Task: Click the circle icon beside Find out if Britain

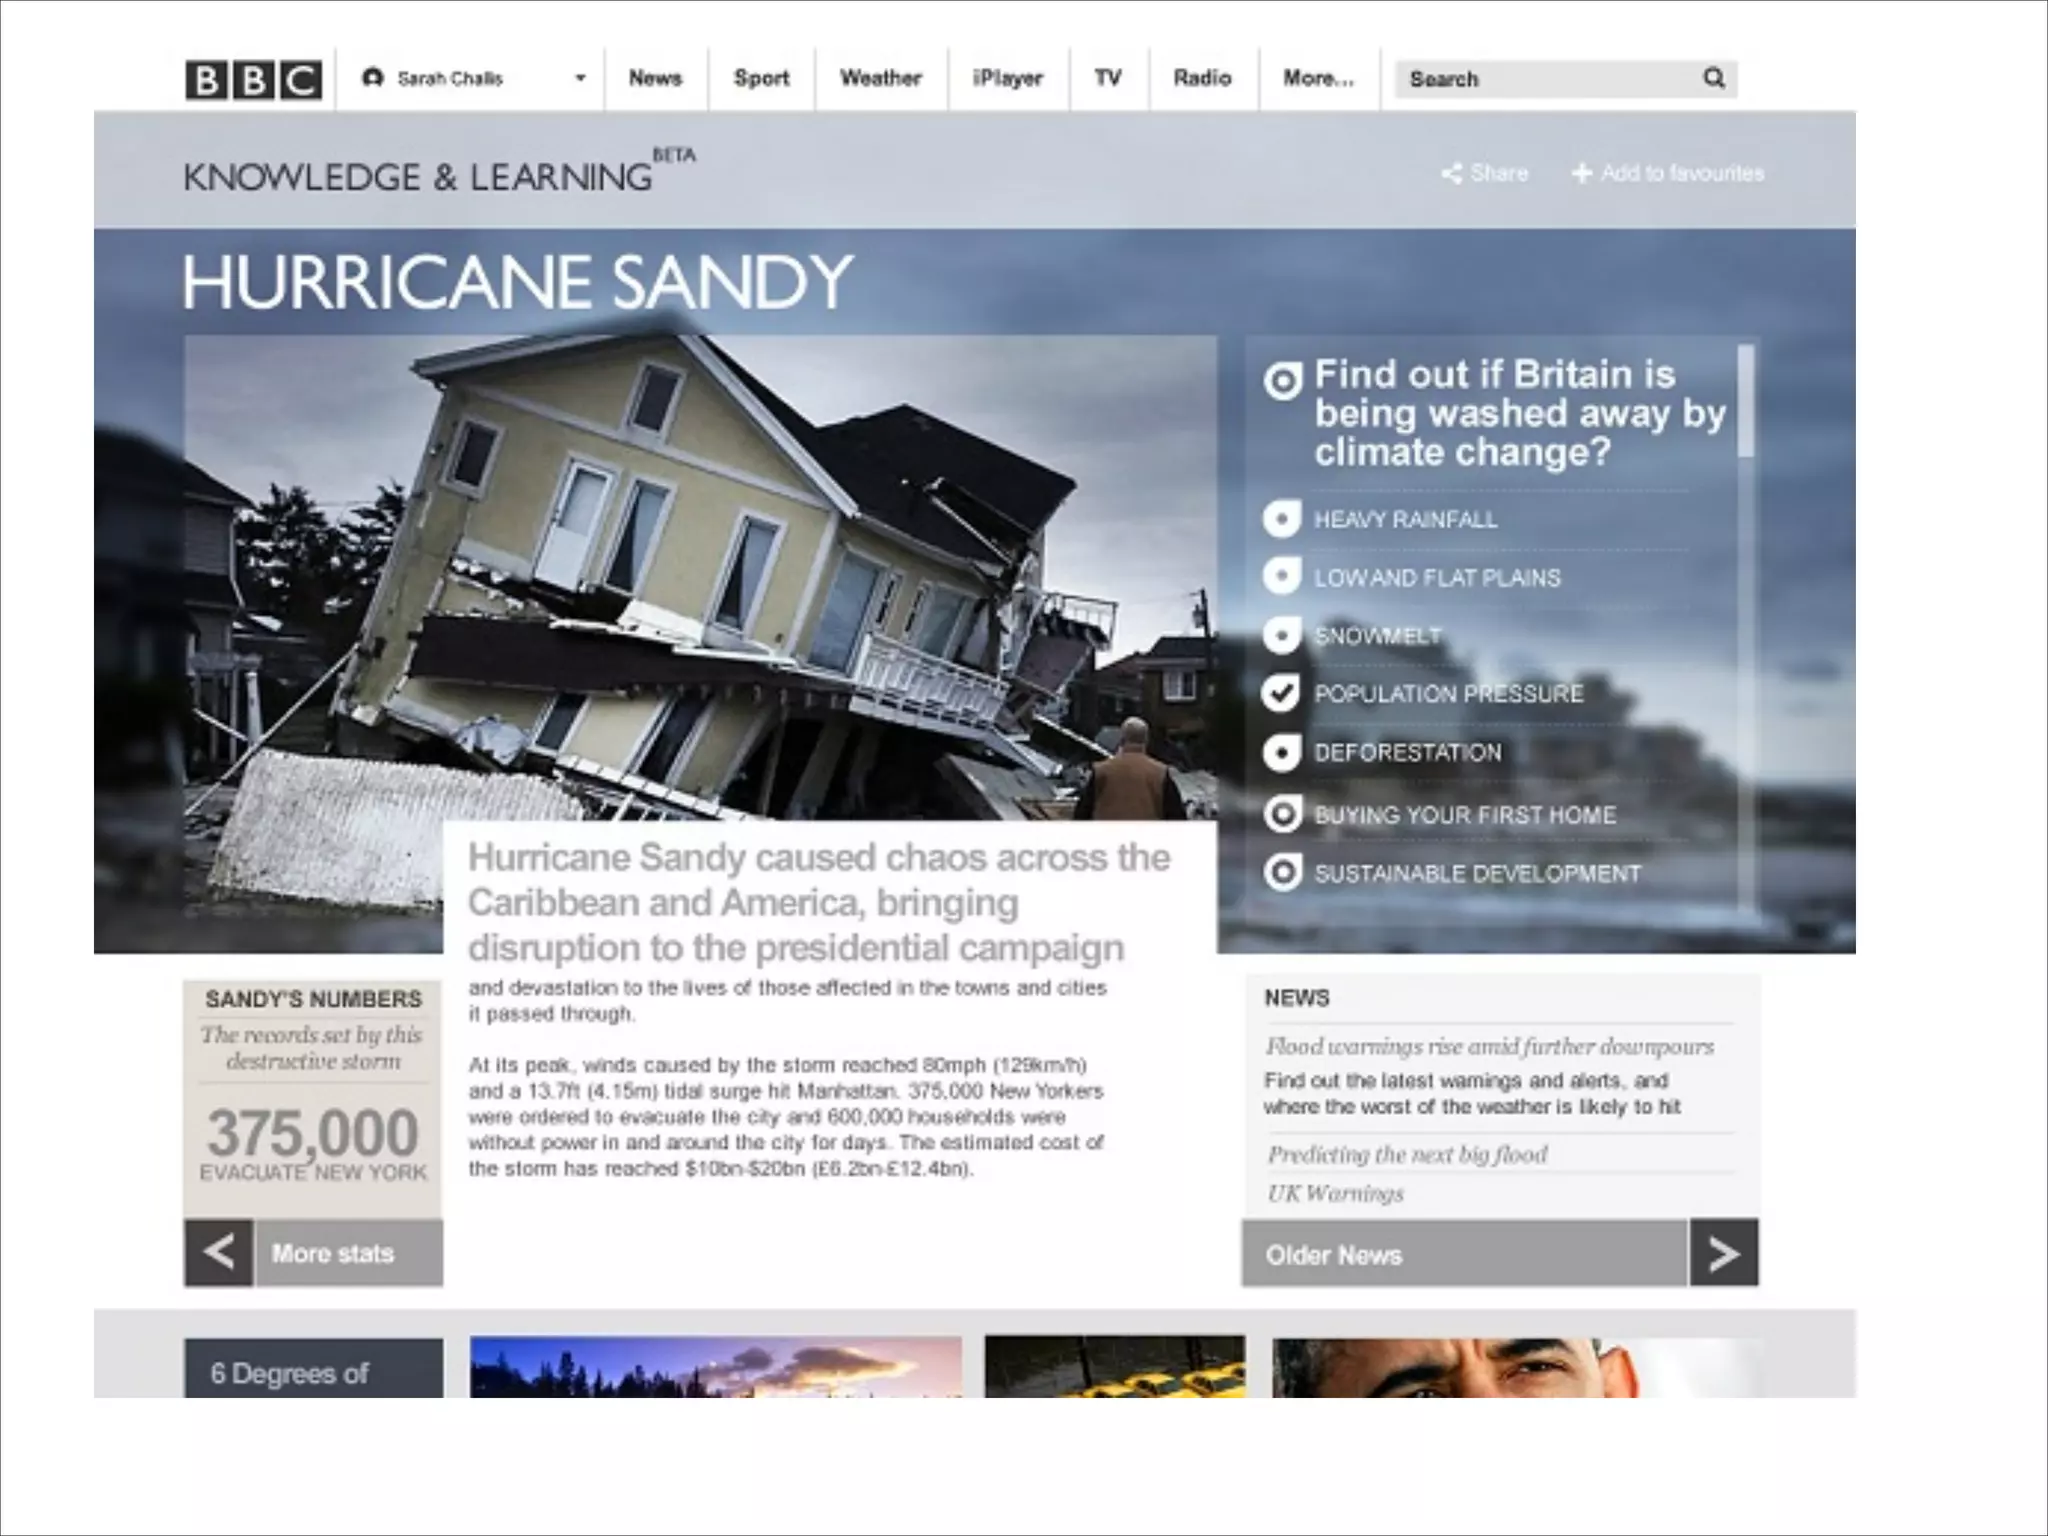Action: click(x=1283, y=380)
